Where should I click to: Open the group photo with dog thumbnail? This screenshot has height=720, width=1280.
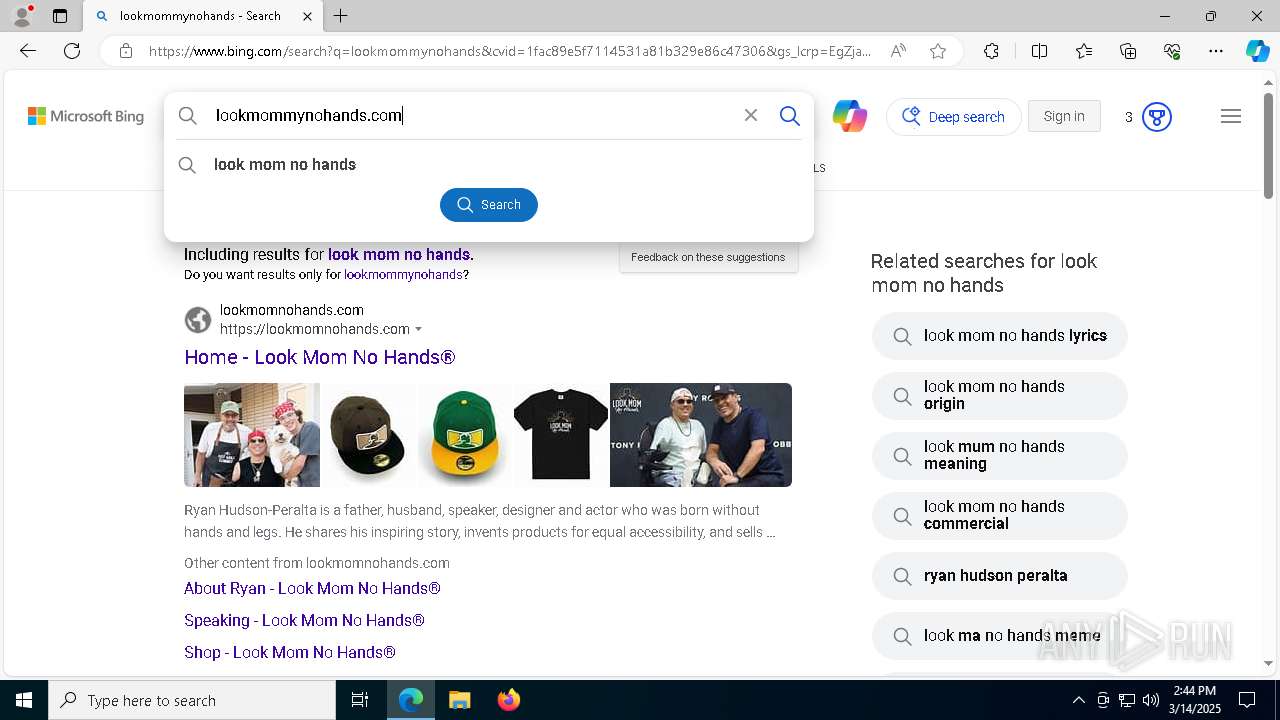coord(252,435)
